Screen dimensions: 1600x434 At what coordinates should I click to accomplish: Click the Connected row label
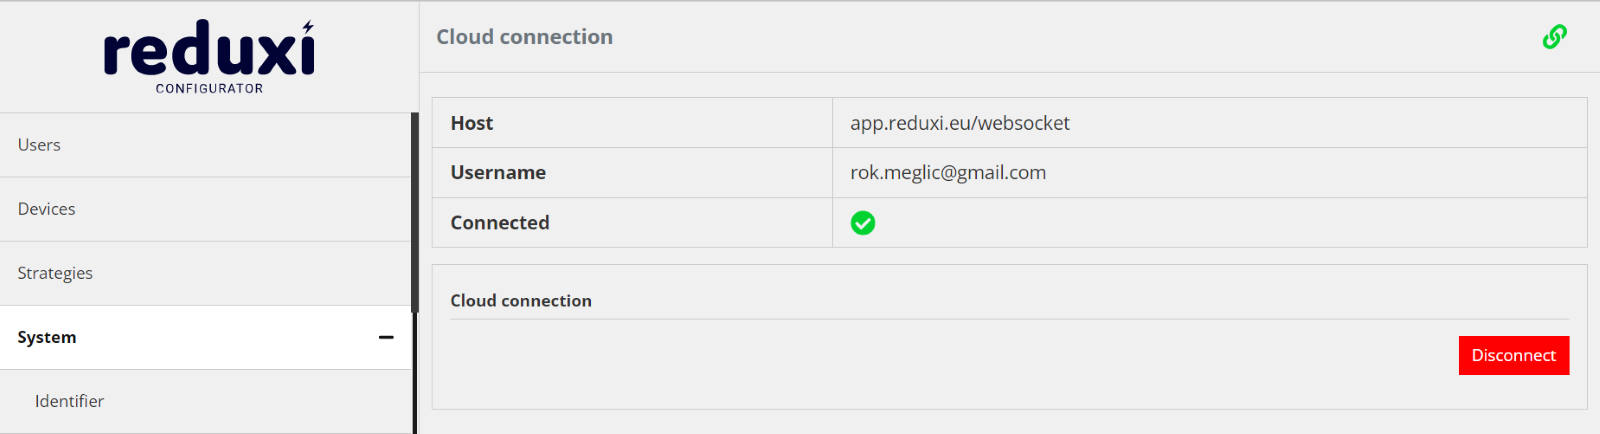(500, 223)
